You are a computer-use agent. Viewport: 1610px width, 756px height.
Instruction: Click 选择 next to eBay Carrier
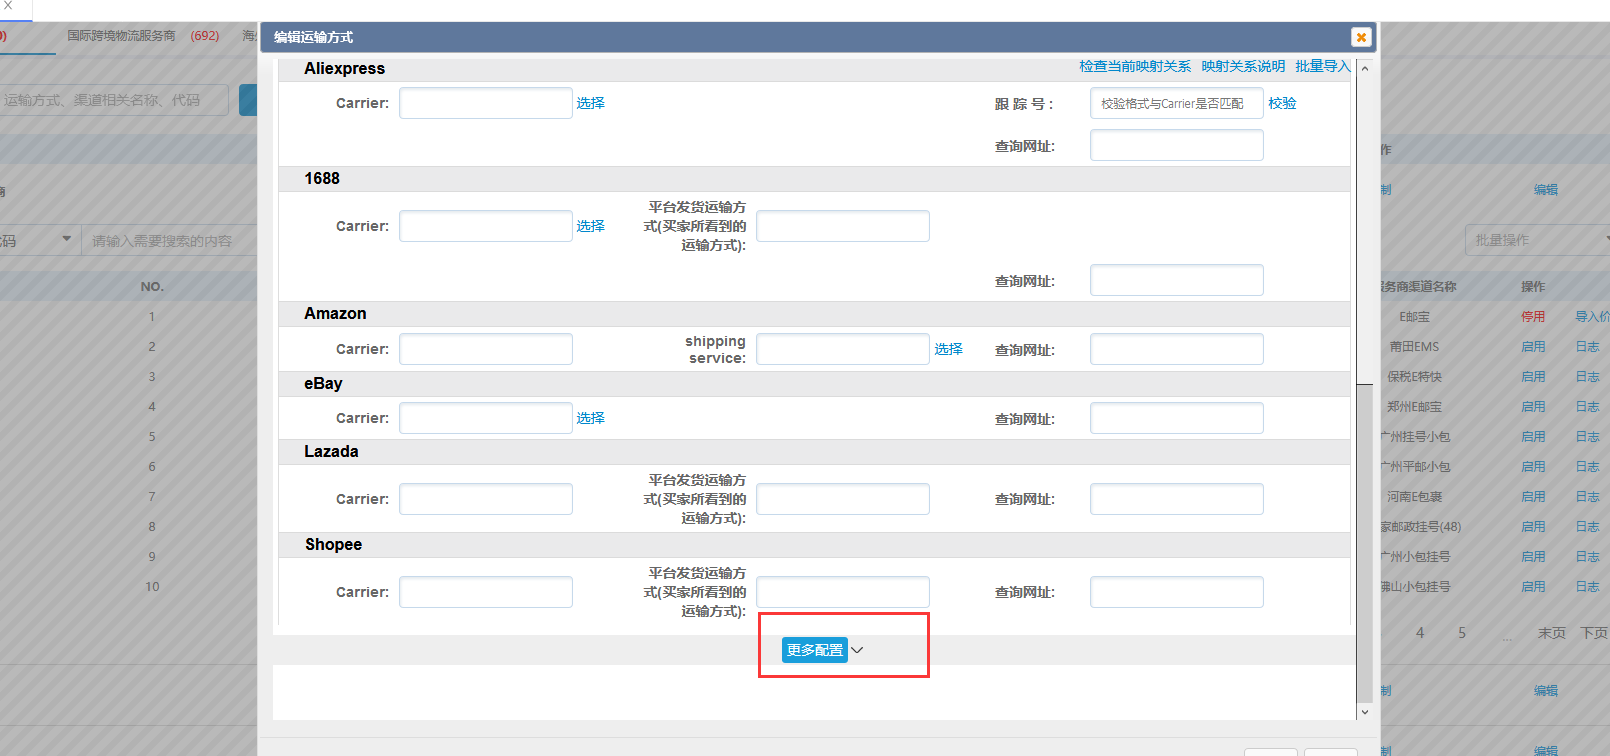[590, 418]
